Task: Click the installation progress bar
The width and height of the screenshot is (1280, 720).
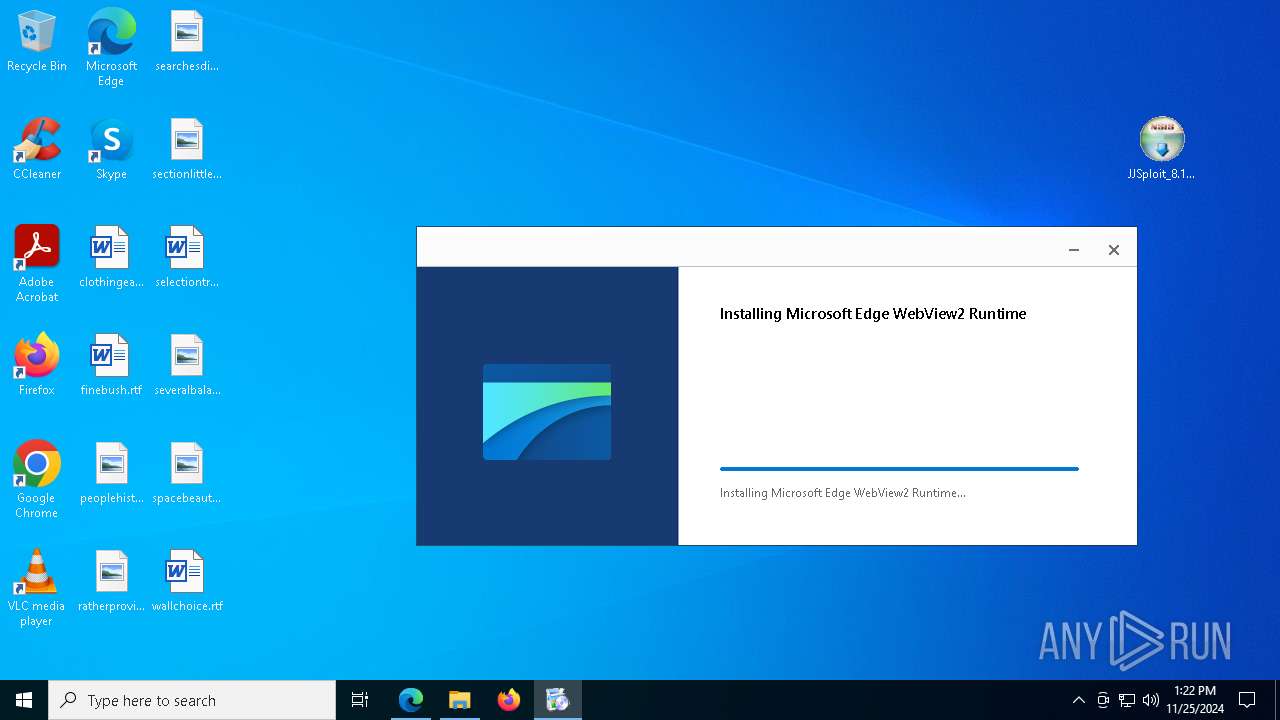Action: pyautogui.click(x=899, y=468)
